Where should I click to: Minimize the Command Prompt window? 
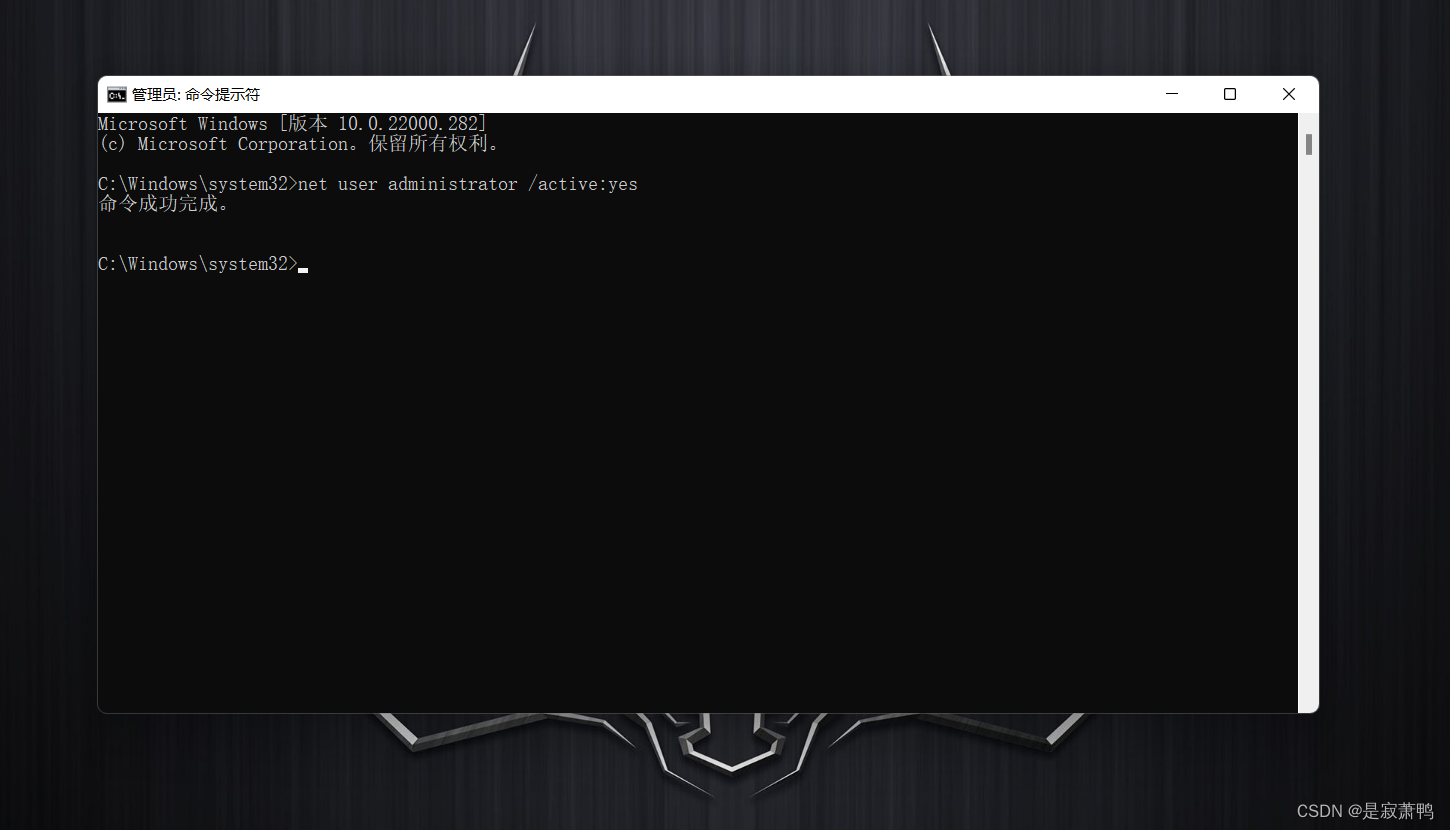point(1172,95)
